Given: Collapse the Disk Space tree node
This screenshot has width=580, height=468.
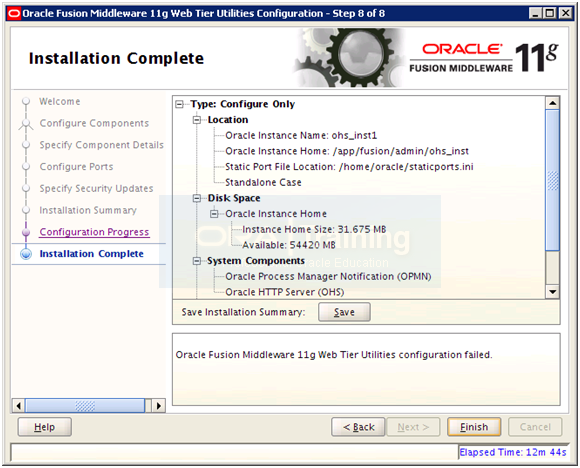Looking at the screenshot, I should coord(197,198).
